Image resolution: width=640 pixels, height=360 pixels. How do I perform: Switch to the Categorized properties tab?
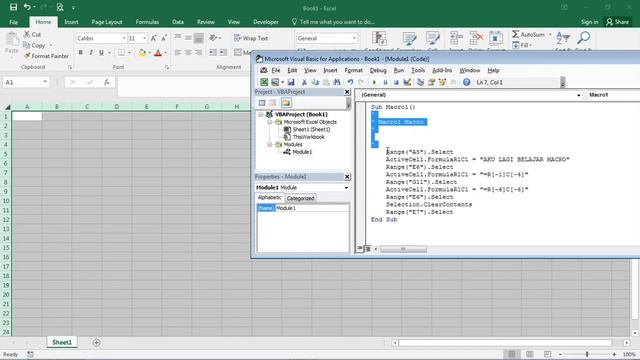(x=300, y=198)
